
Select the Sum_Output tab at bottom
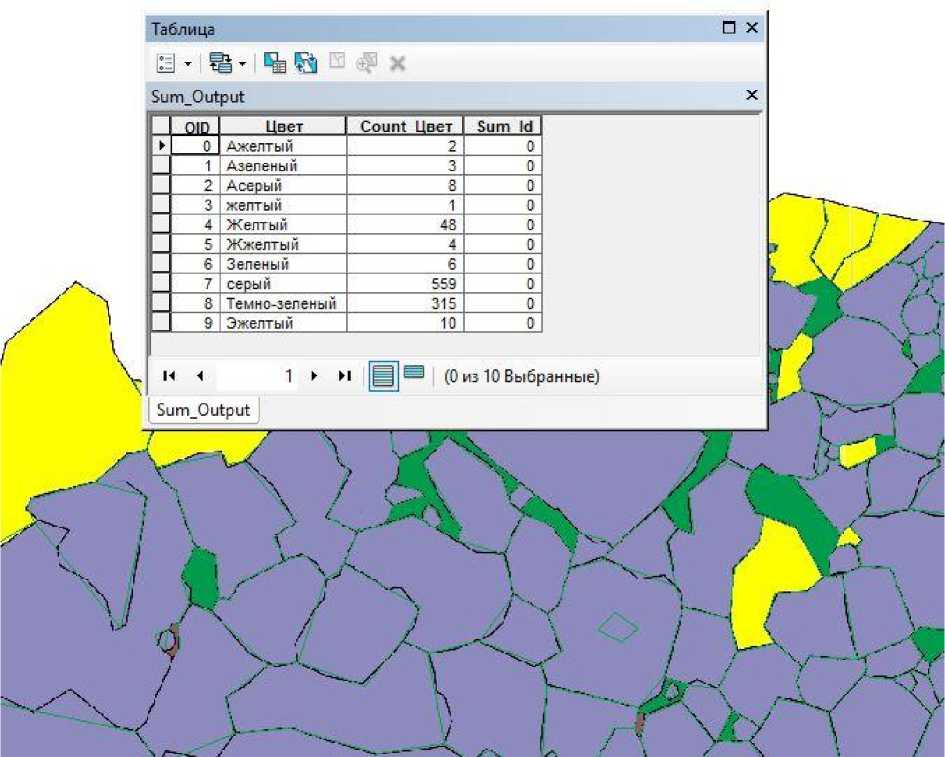pos(204,410)
